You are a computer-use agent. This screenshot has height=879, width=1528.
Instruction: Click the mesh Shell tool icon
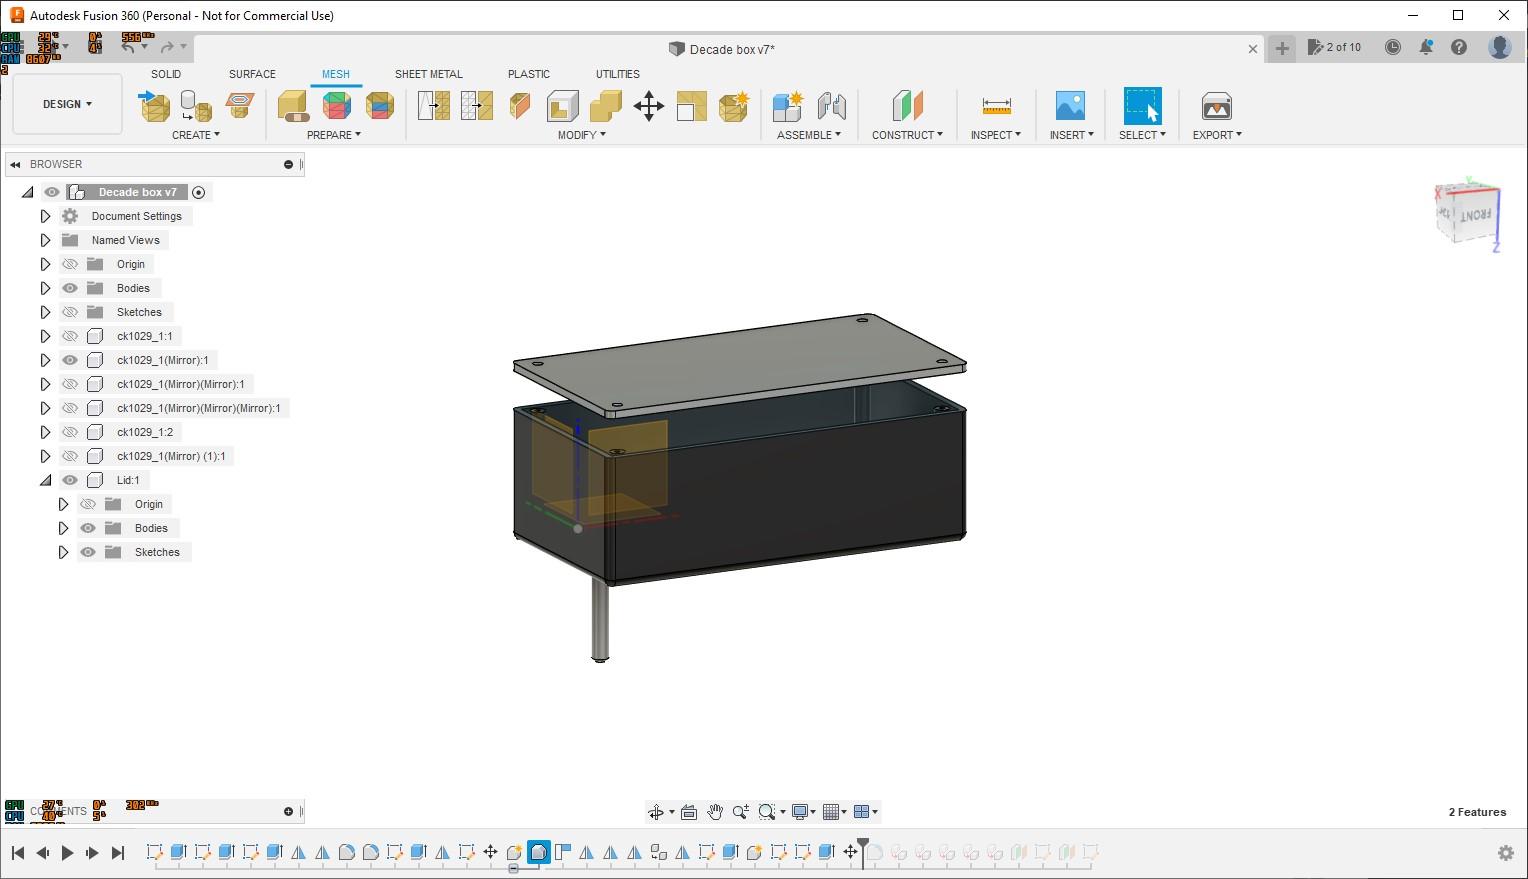point(563,106)
